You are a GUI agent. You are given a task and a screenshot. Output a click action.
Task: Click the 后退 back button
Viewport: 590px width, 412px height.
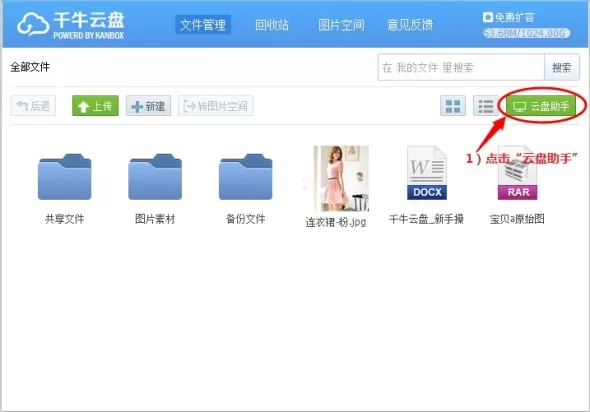[33, 106]
